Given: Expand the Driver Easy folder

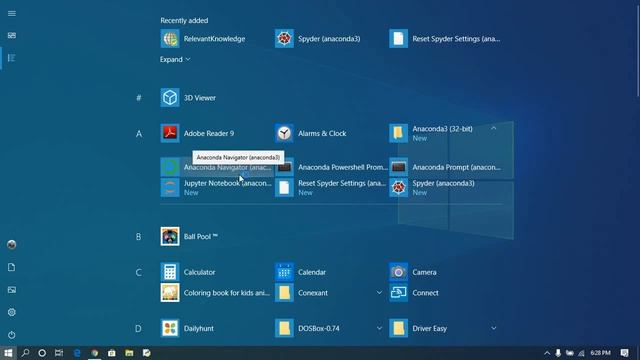Looking at the screenshot, I should pos(493,328).
